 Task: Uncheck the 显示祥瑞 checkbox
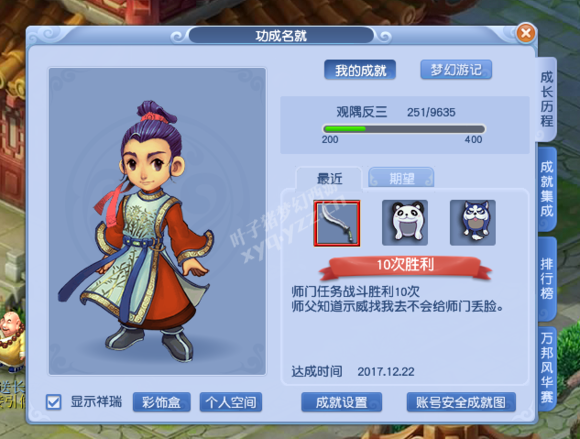tap(54, 402)
